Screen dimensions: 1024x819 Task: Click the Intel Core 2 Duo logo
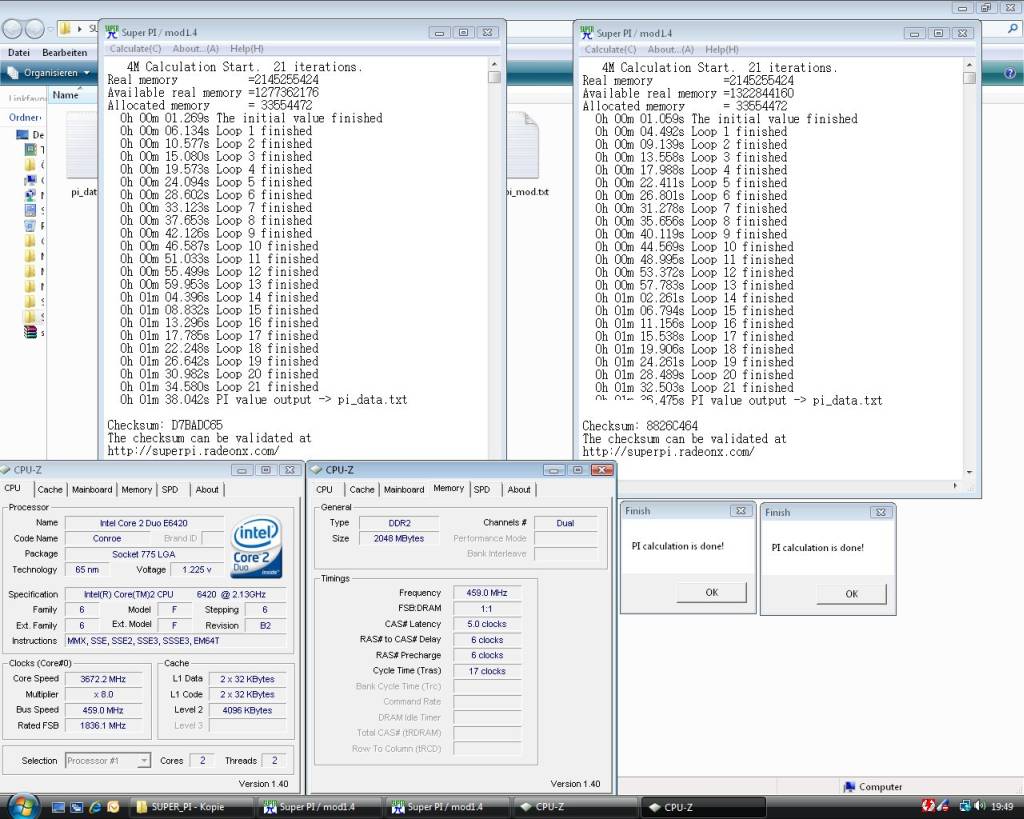pos(257,547)
